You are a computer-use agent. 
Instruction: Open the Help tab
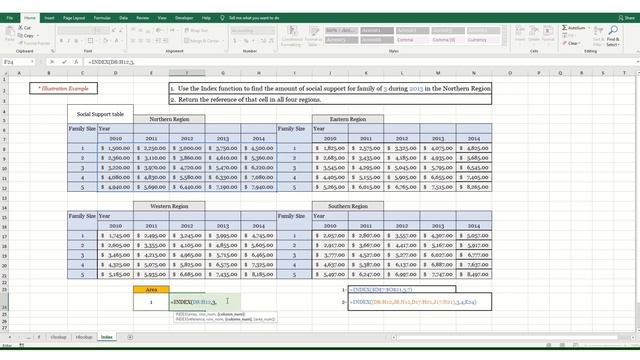tap(206, 18)
